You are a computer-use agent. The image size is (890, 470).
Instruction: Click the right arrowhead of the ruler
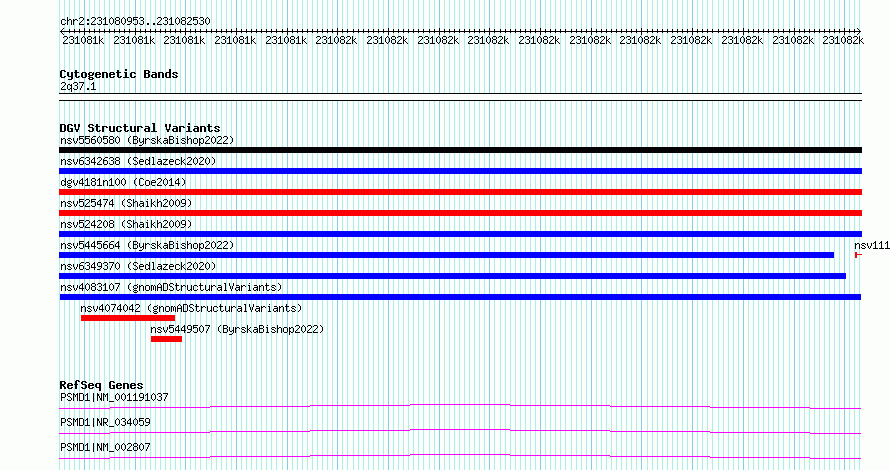click(x=859, y=31)
